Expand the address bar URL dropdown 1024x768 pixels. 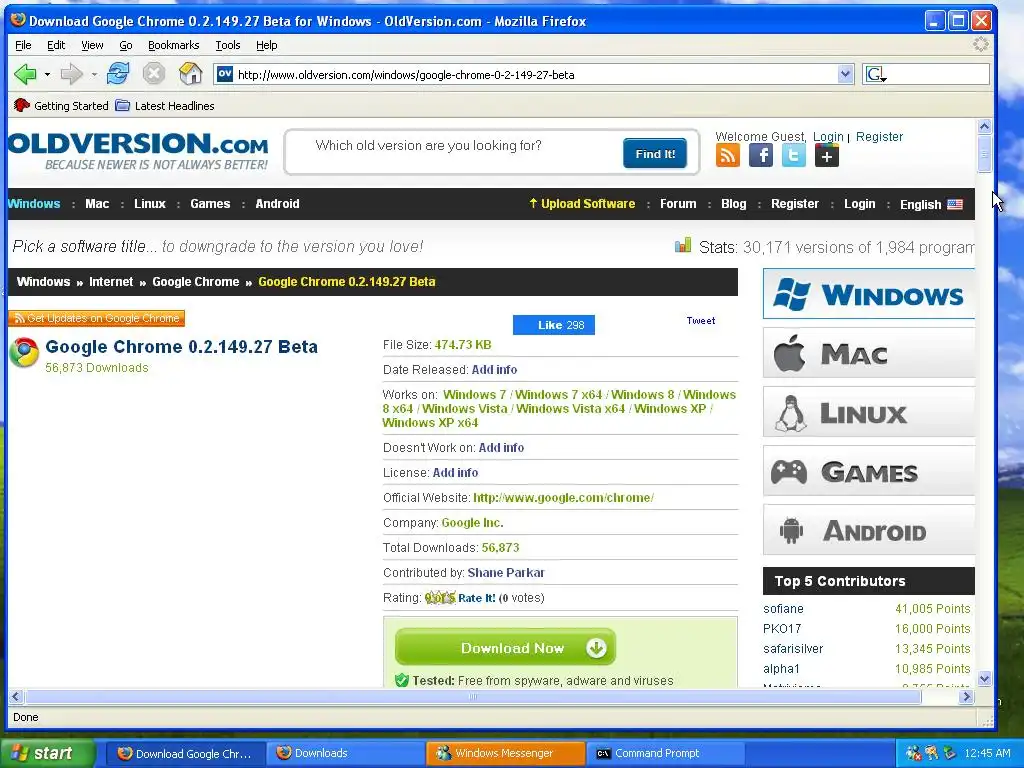[x=846, y=74]
